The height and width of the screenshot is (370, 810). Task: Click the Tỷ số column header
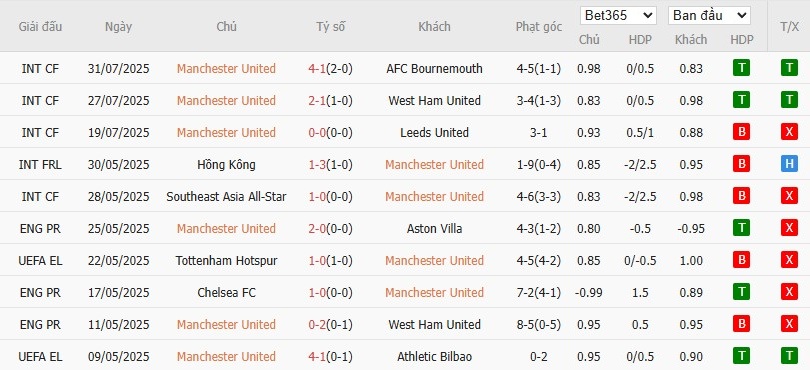(x=331, y=27)
